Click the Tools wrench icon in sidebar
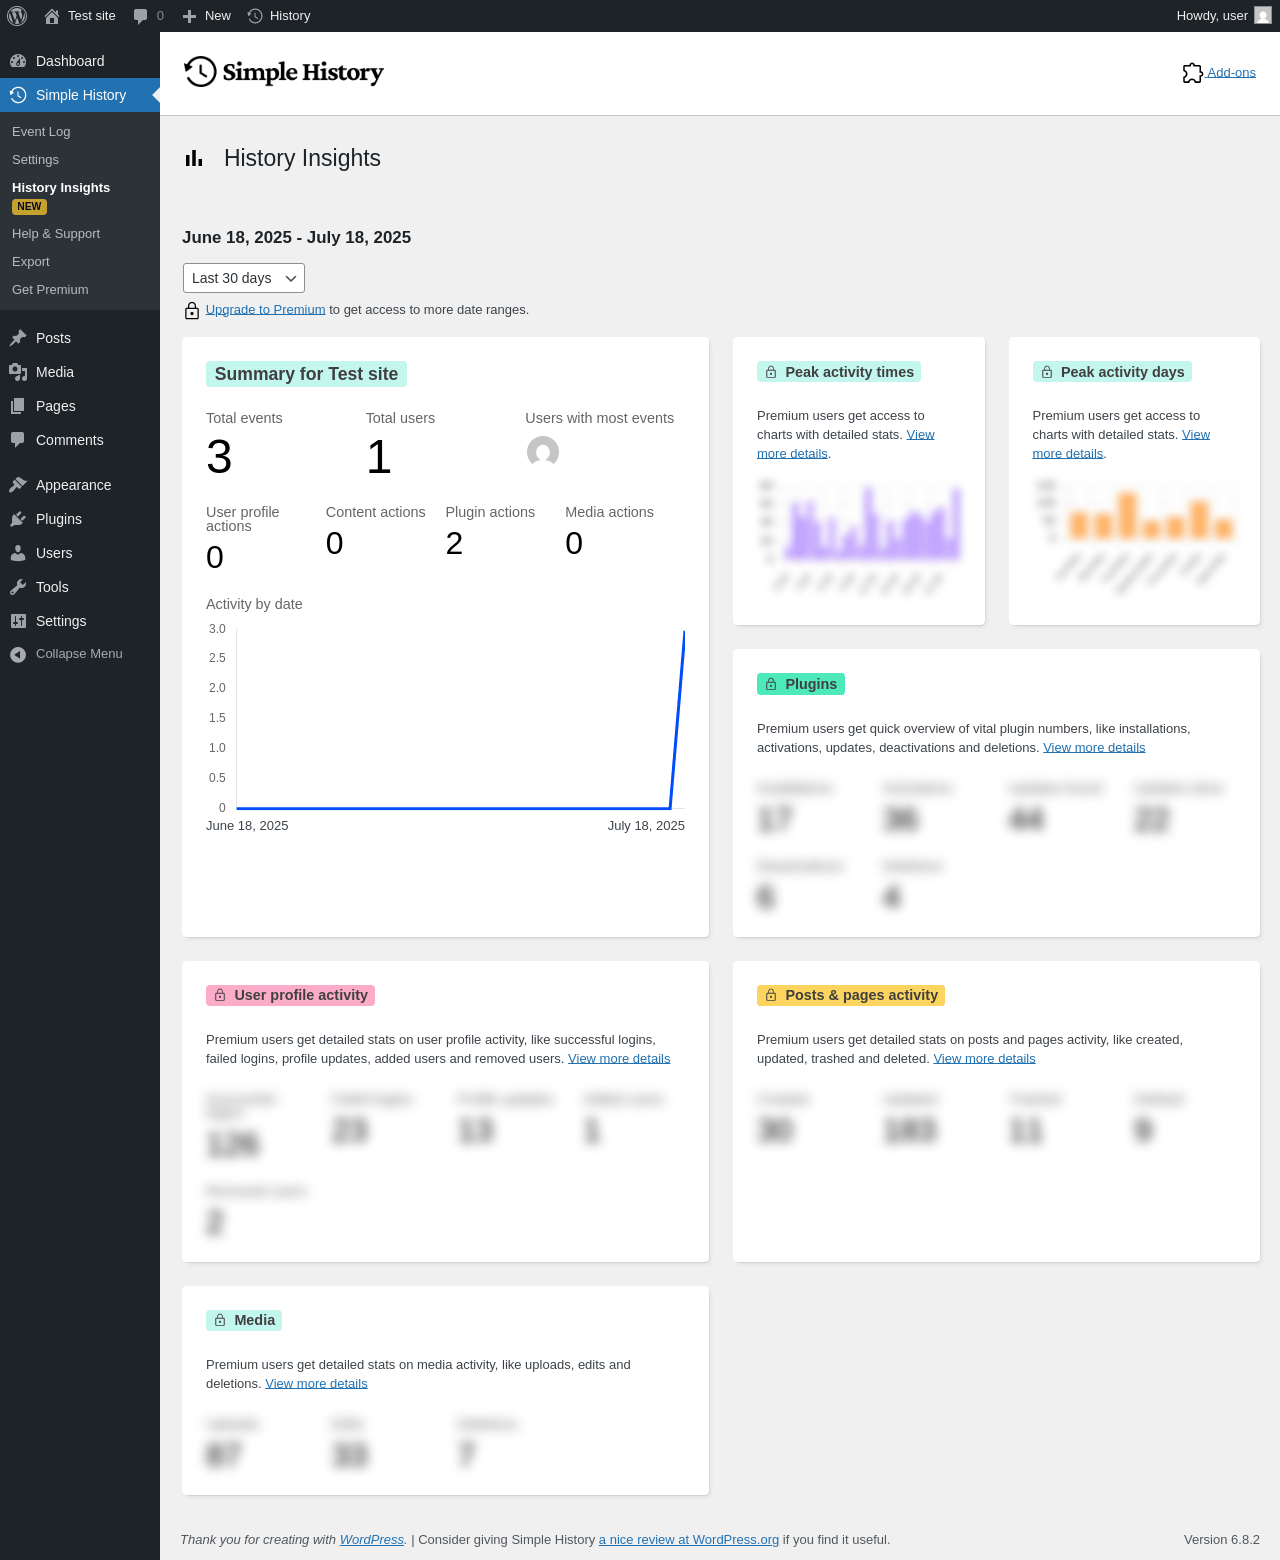Image resolution: width=1280 pixels, height=1560 pixels. (x=18, y=587)
